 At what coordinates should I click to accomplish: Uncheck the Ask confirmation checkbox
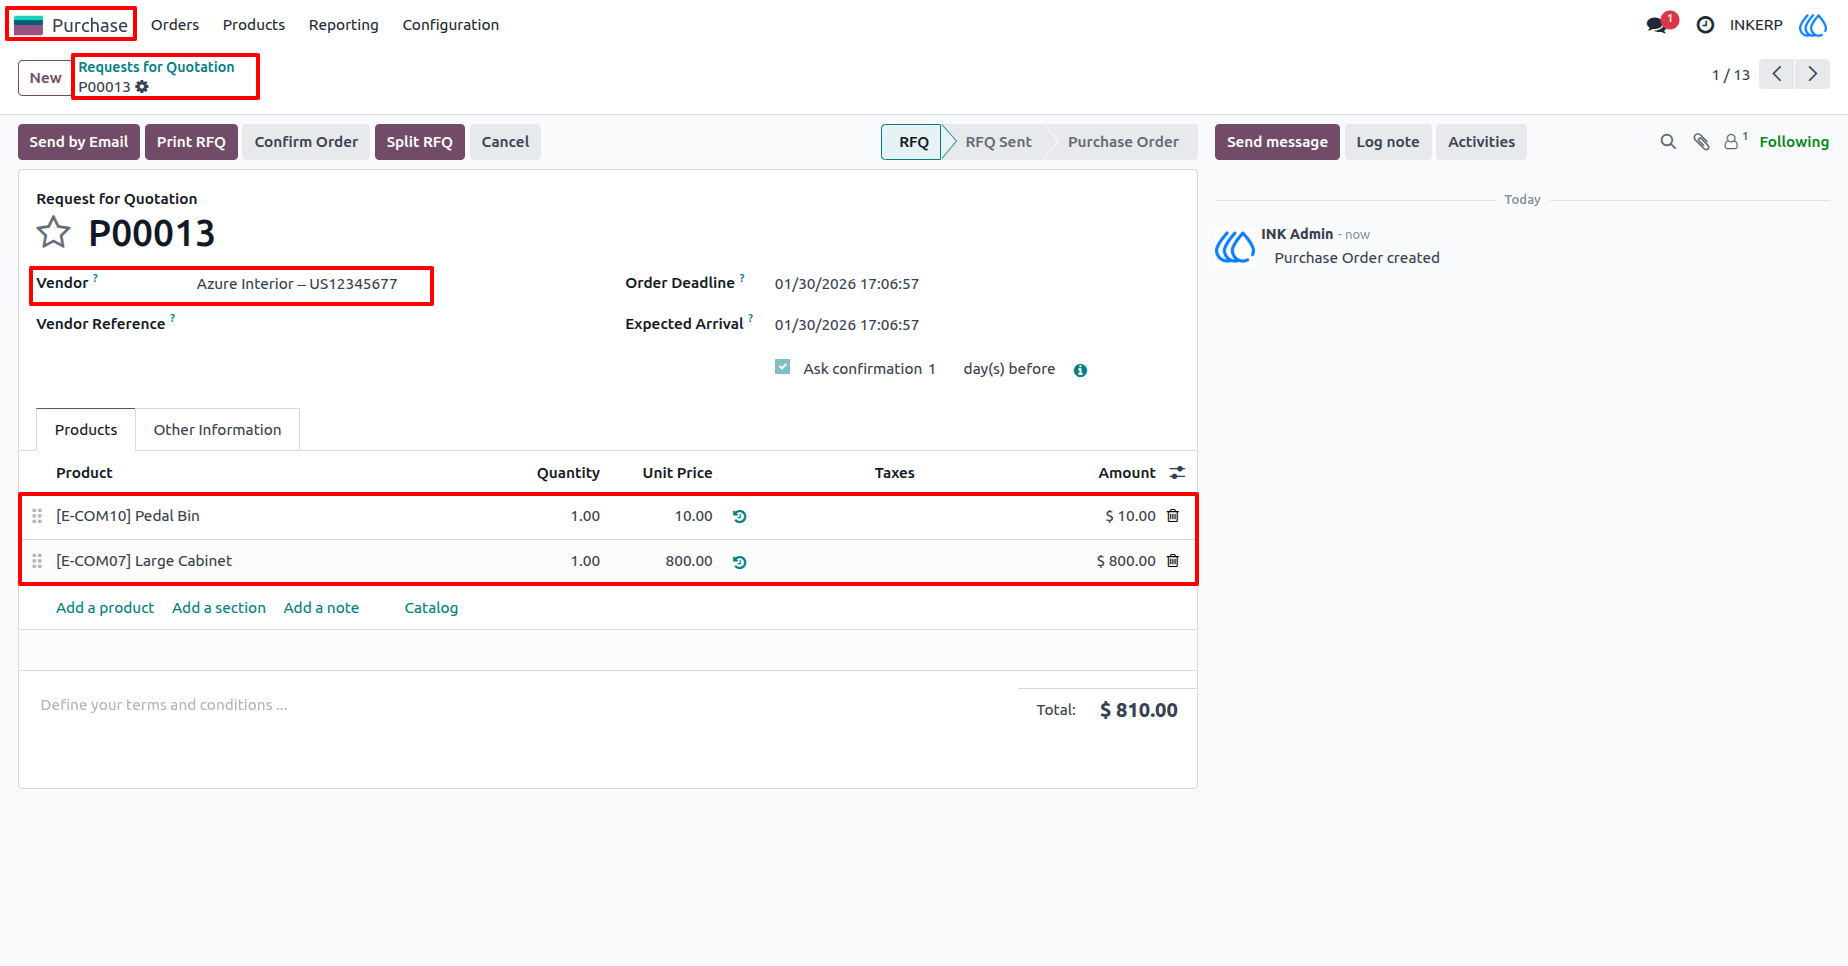782,367
